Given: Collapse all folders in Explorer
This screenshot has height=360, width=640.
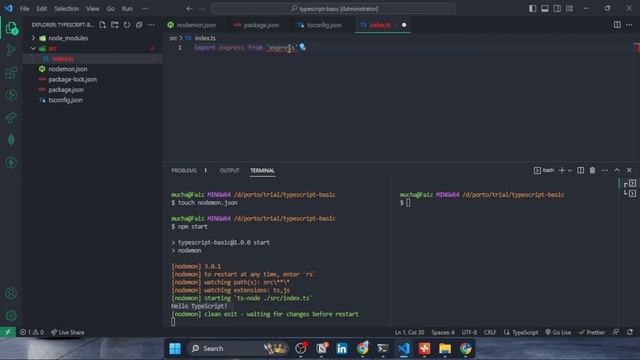Looking at the screenshot, I should [x=139, y=25].
